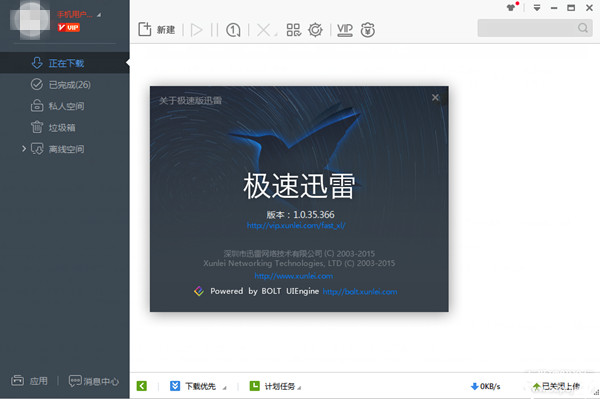Viewport: 600px width, 399px height.
Task: Click the upload closed (已关闭上传) status
Action: point(556,386)
